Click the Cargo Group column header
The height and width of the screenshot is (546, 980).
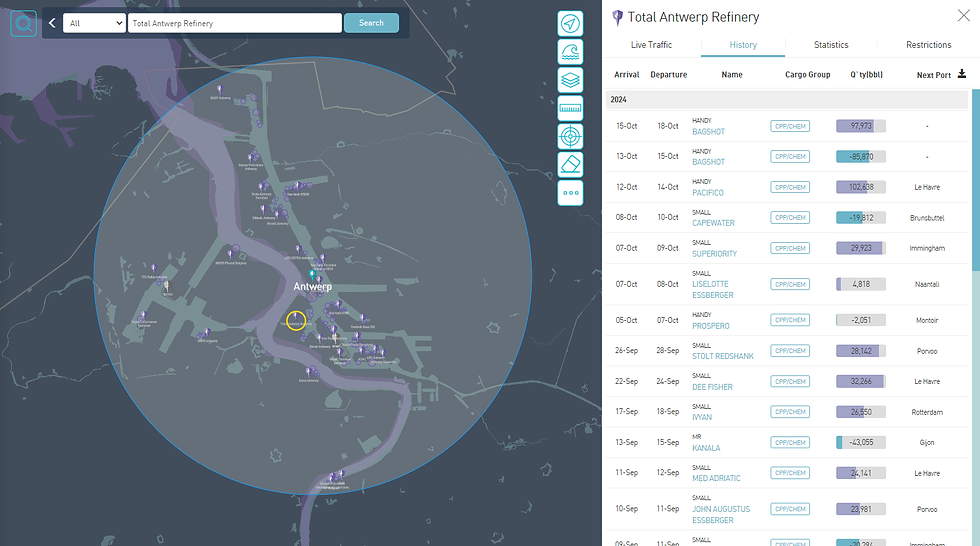(x=808, y=75)
